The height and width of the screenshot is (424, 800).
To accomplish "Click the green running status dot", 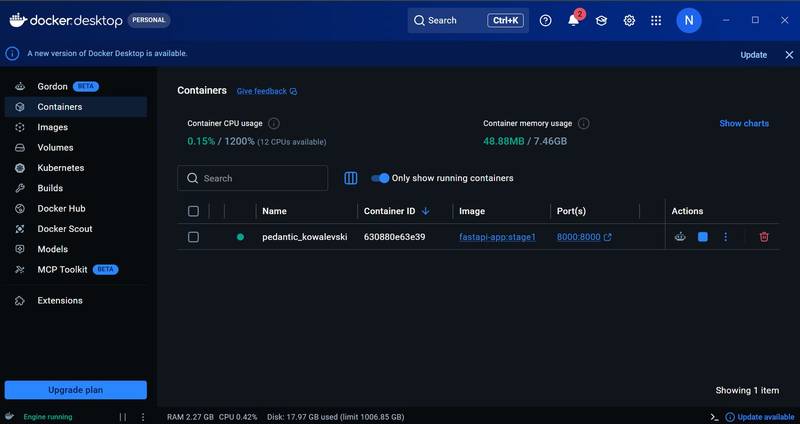I will pos(240,237).
